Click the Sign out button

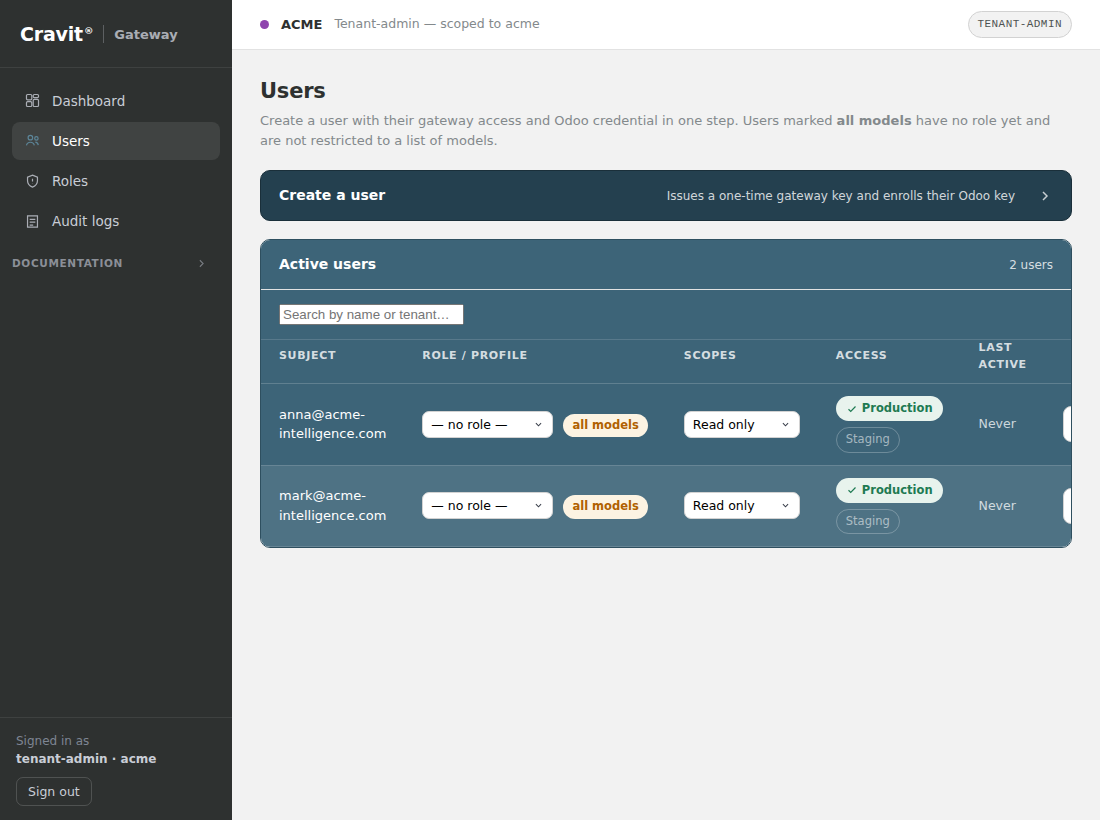click(54, 791)
